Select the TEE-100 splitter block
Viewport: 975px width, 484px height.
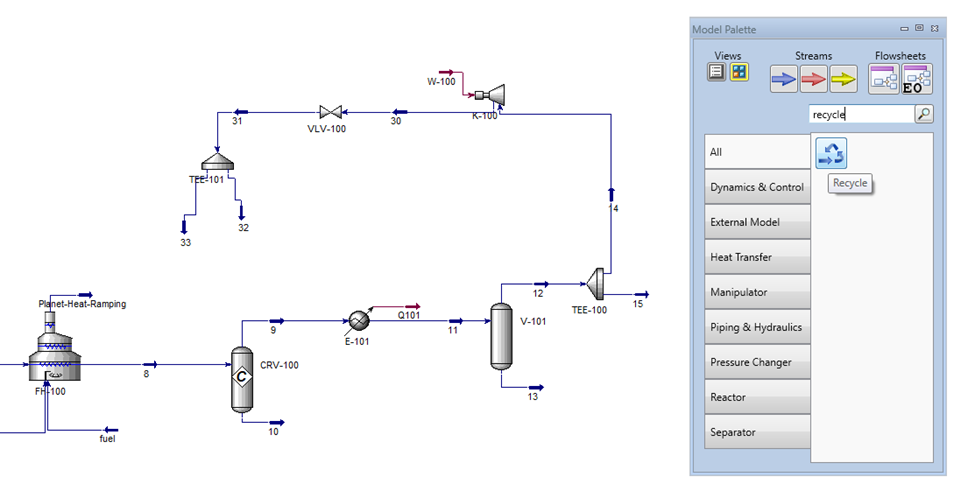(x=595, y=284)
